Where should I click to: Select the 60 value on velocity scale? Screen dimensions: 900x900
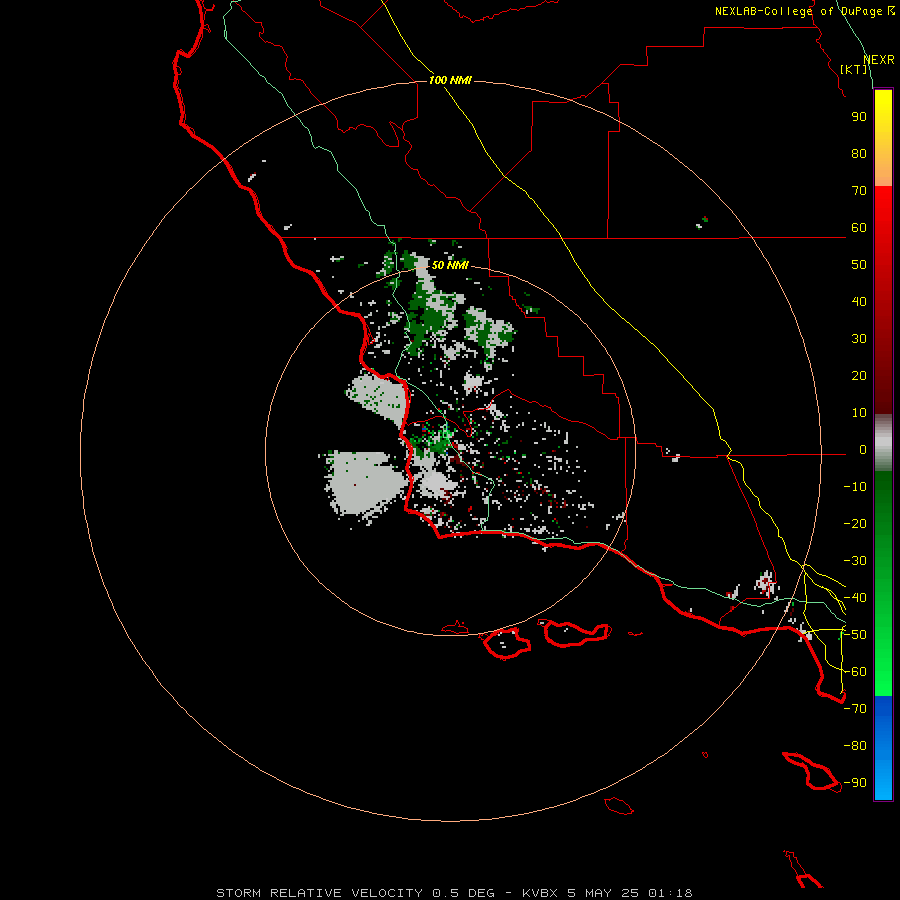pyautogui.click(x=859, y=228)
